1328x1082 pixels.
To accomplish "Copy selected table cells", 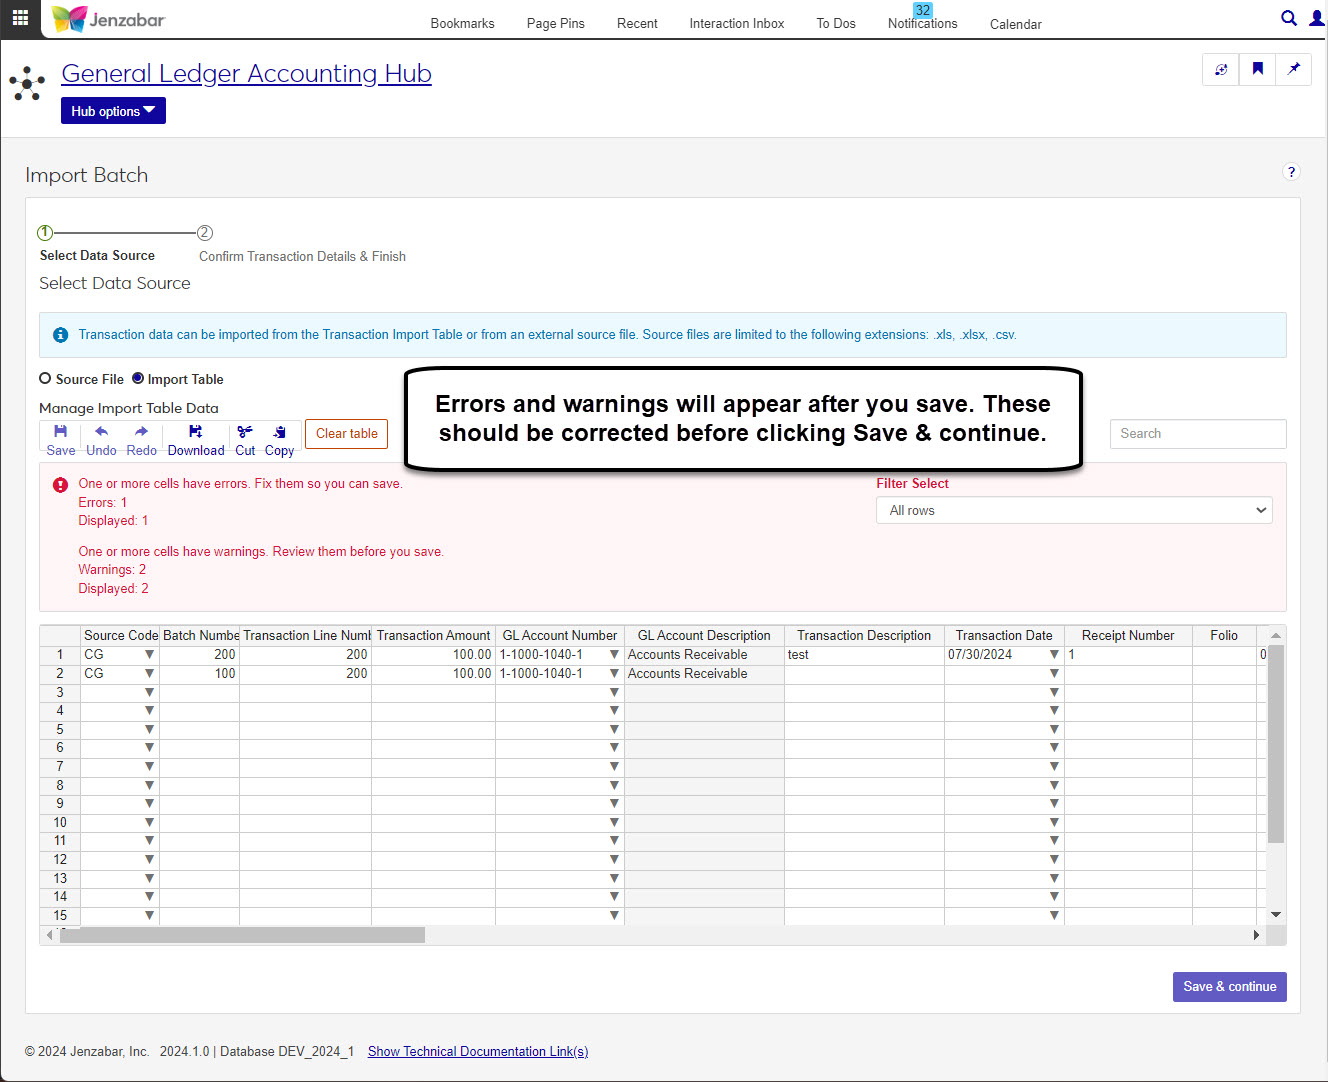I will point(279,432).
